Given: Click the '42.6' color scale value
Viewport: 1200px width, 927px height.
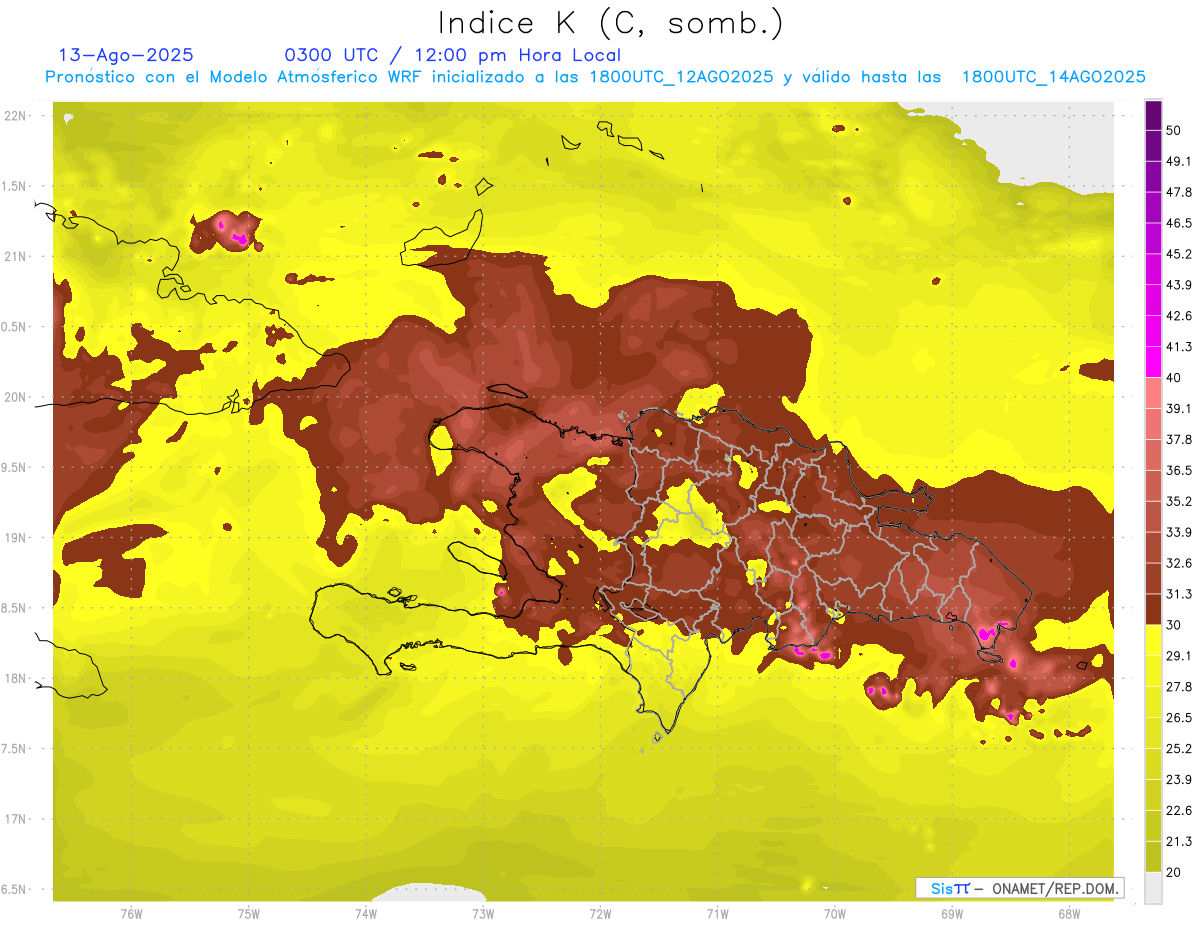Looking at the screenshot, I should pos(1179,316).
